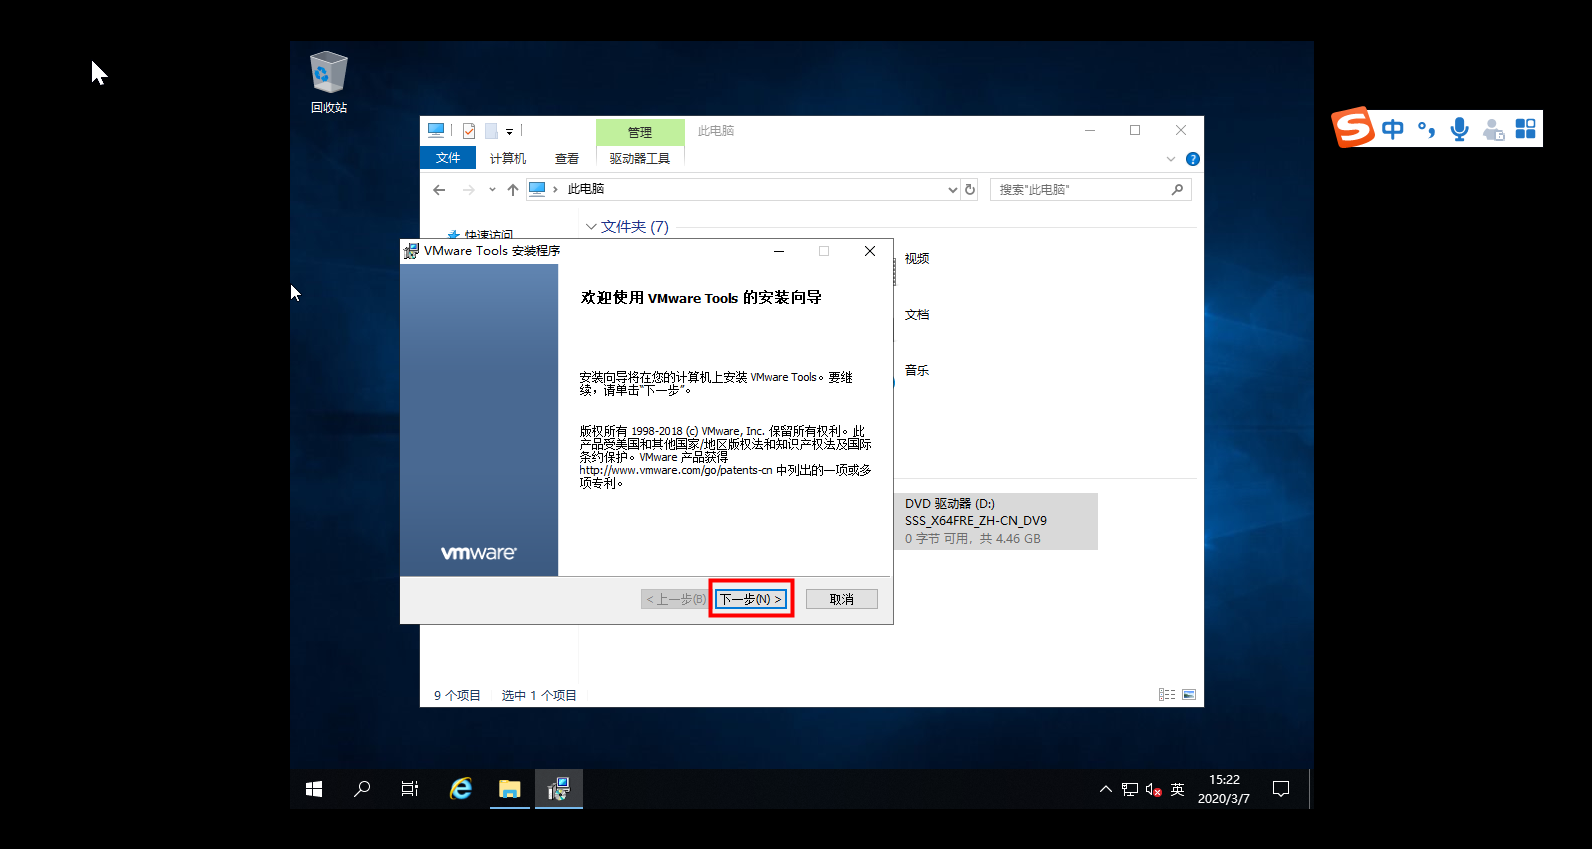
Task: Click the network tray icon
Action: click(x=1130, y=789)
